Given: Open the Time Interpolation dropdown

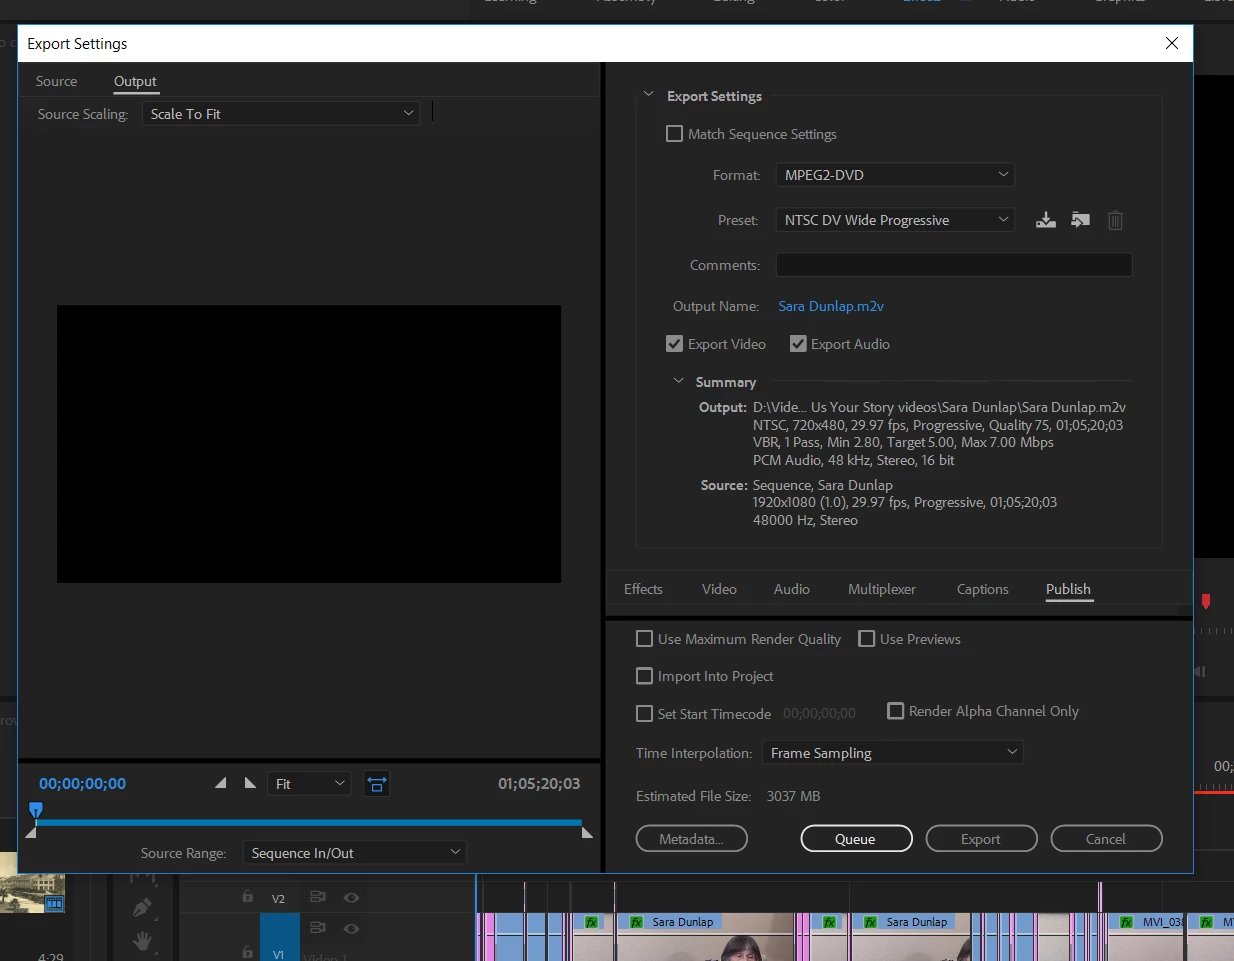Looking at the screenshot, I should pos(893,753).
